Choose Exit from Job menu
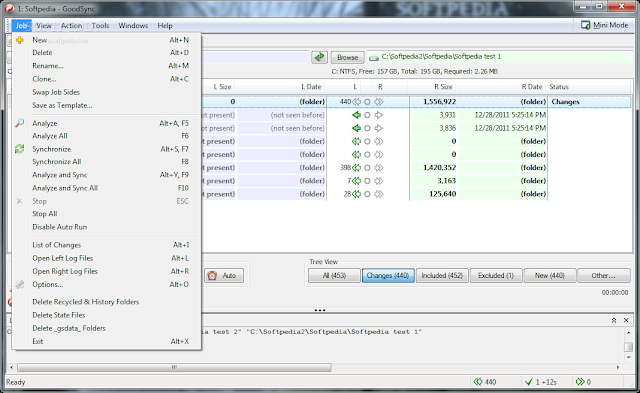The height and width of the screenshot is (393, 640). point(107,341)
